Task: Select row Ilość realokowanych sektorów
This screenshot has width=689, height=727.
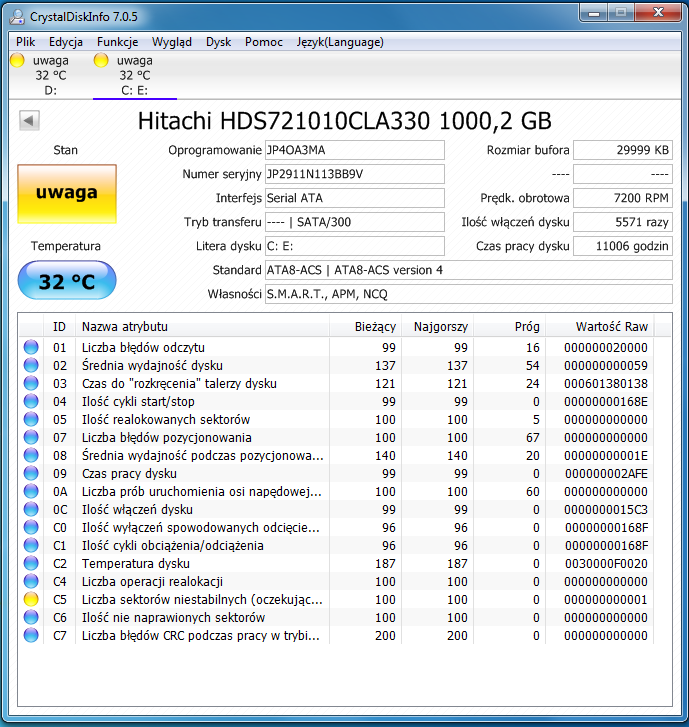Action: click(336, 419)
